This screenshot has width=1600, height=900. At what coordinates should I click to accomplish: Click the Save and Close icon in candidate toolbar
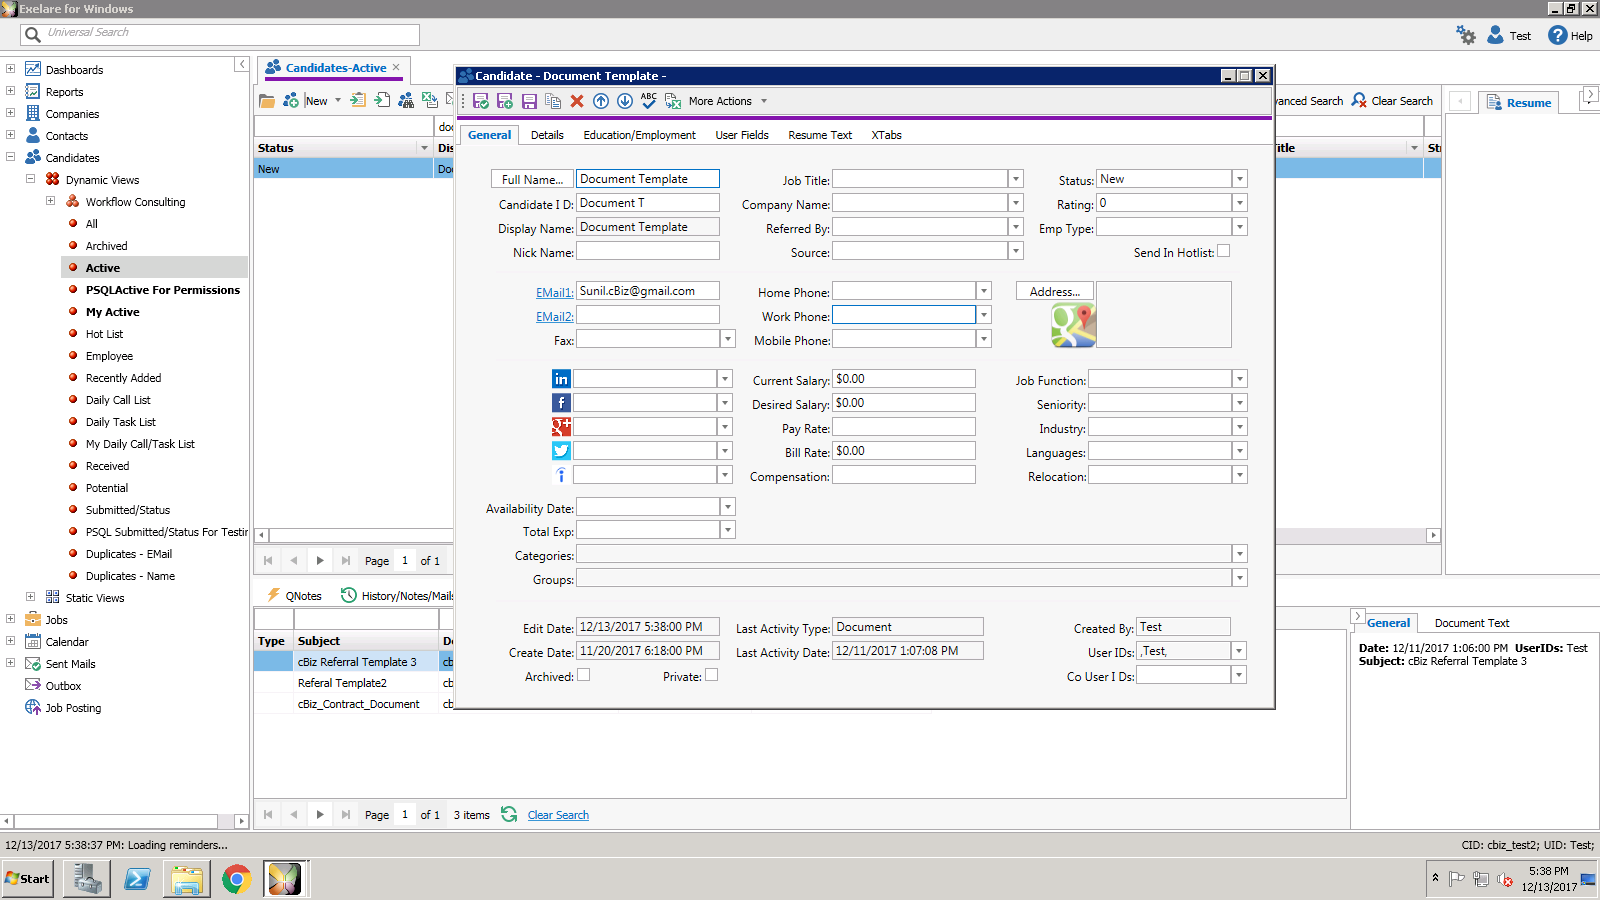pyautogui.click(x=481, y=101)
